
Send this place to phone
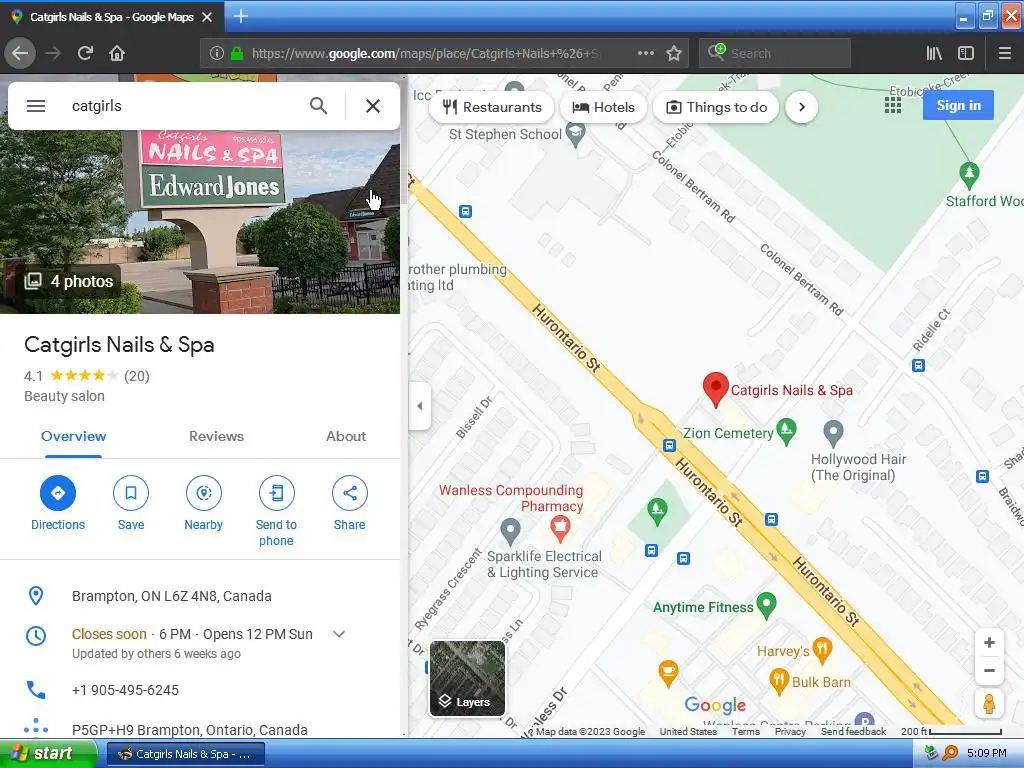pyautogui.click(x=276, y=511)
